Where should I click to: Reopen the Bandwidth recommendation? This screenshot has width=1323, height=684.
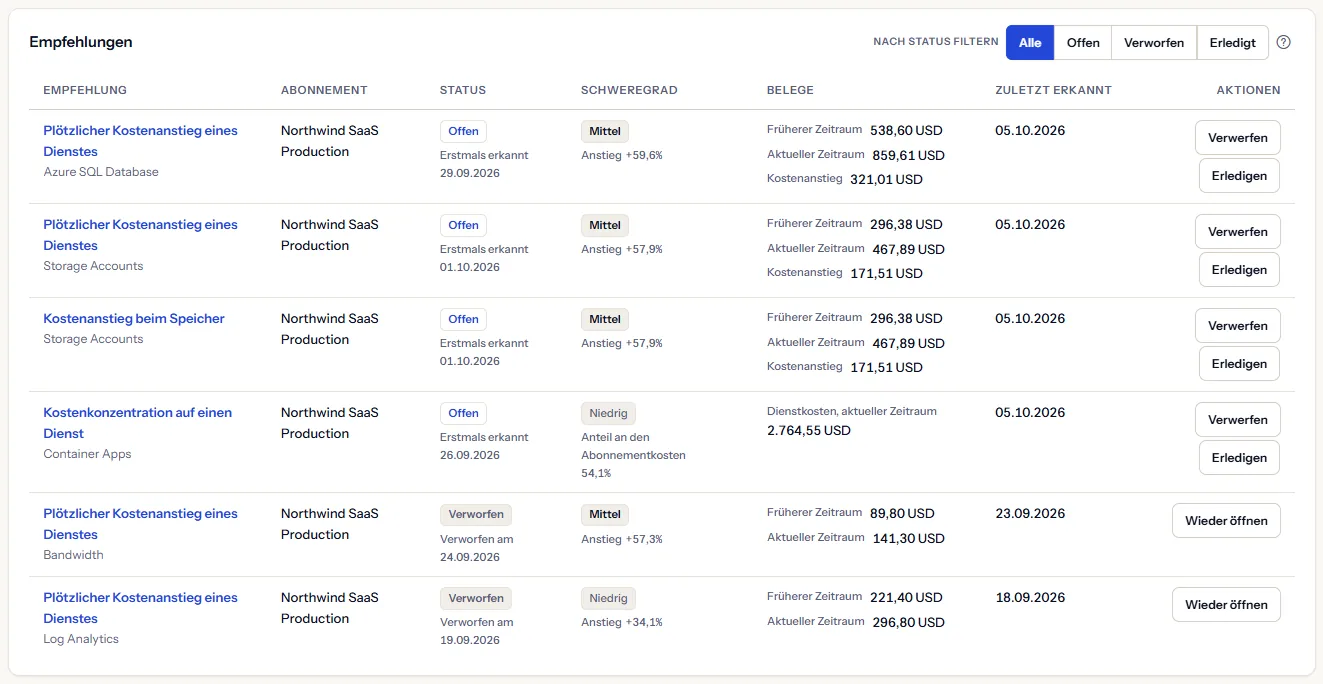click(1226, 521)
